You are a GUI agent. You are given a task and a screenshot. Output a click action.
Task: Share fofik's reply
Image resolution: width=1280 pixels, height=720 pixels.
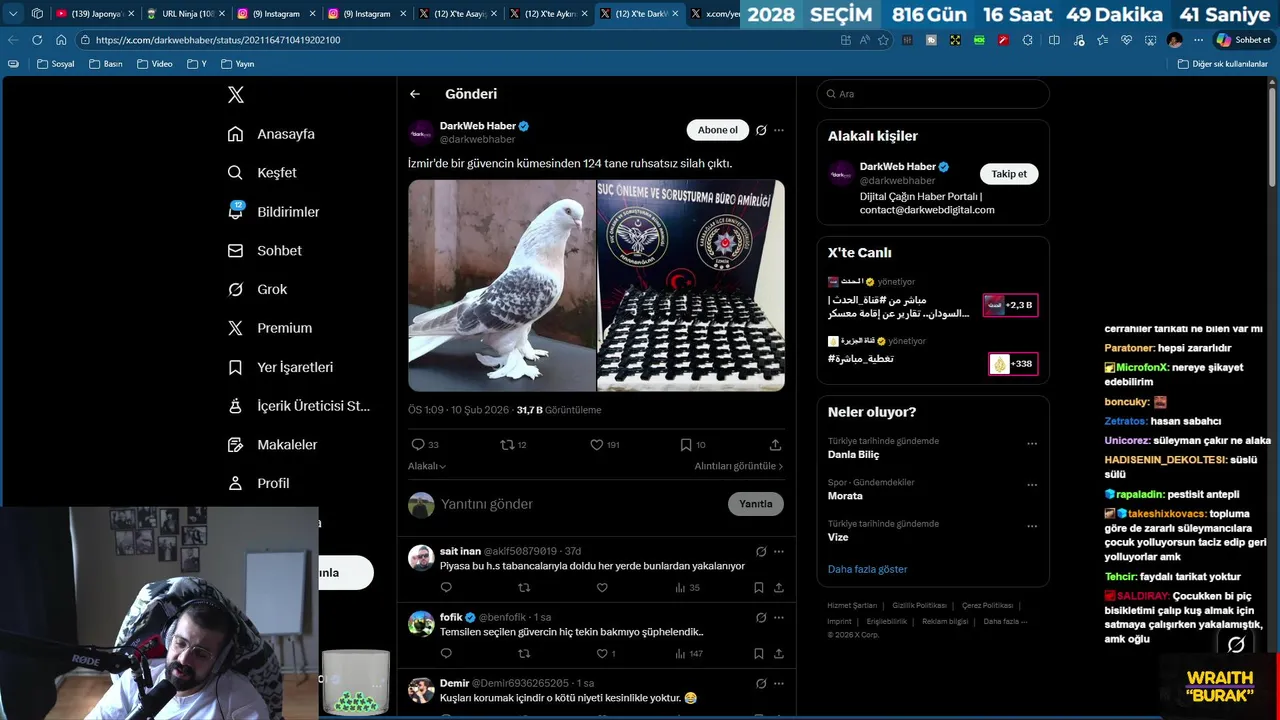(x=779, y=654)
